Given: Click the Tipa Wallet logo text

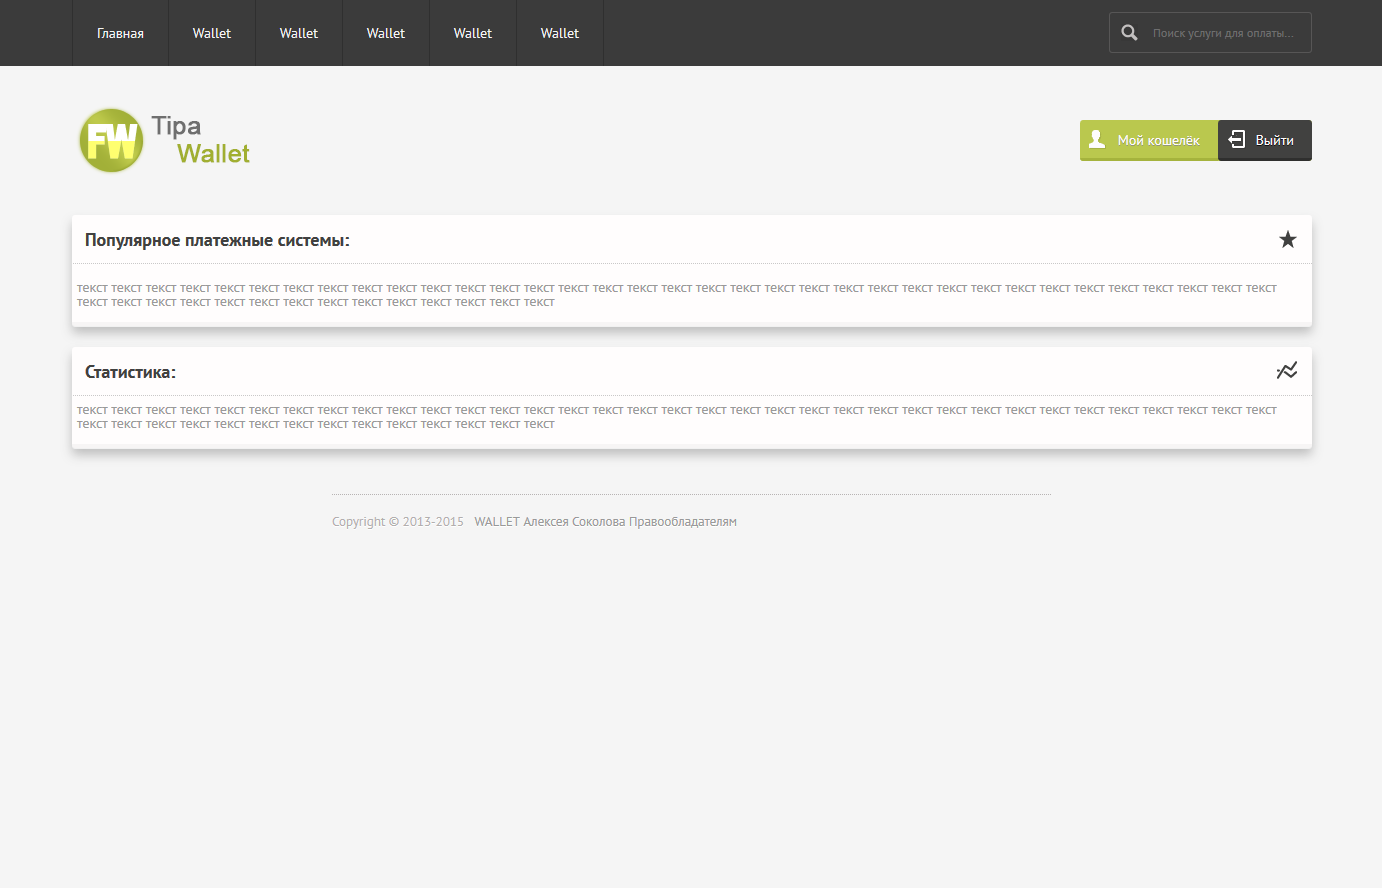Looking at the screenshot, I should tap(201, 140).
